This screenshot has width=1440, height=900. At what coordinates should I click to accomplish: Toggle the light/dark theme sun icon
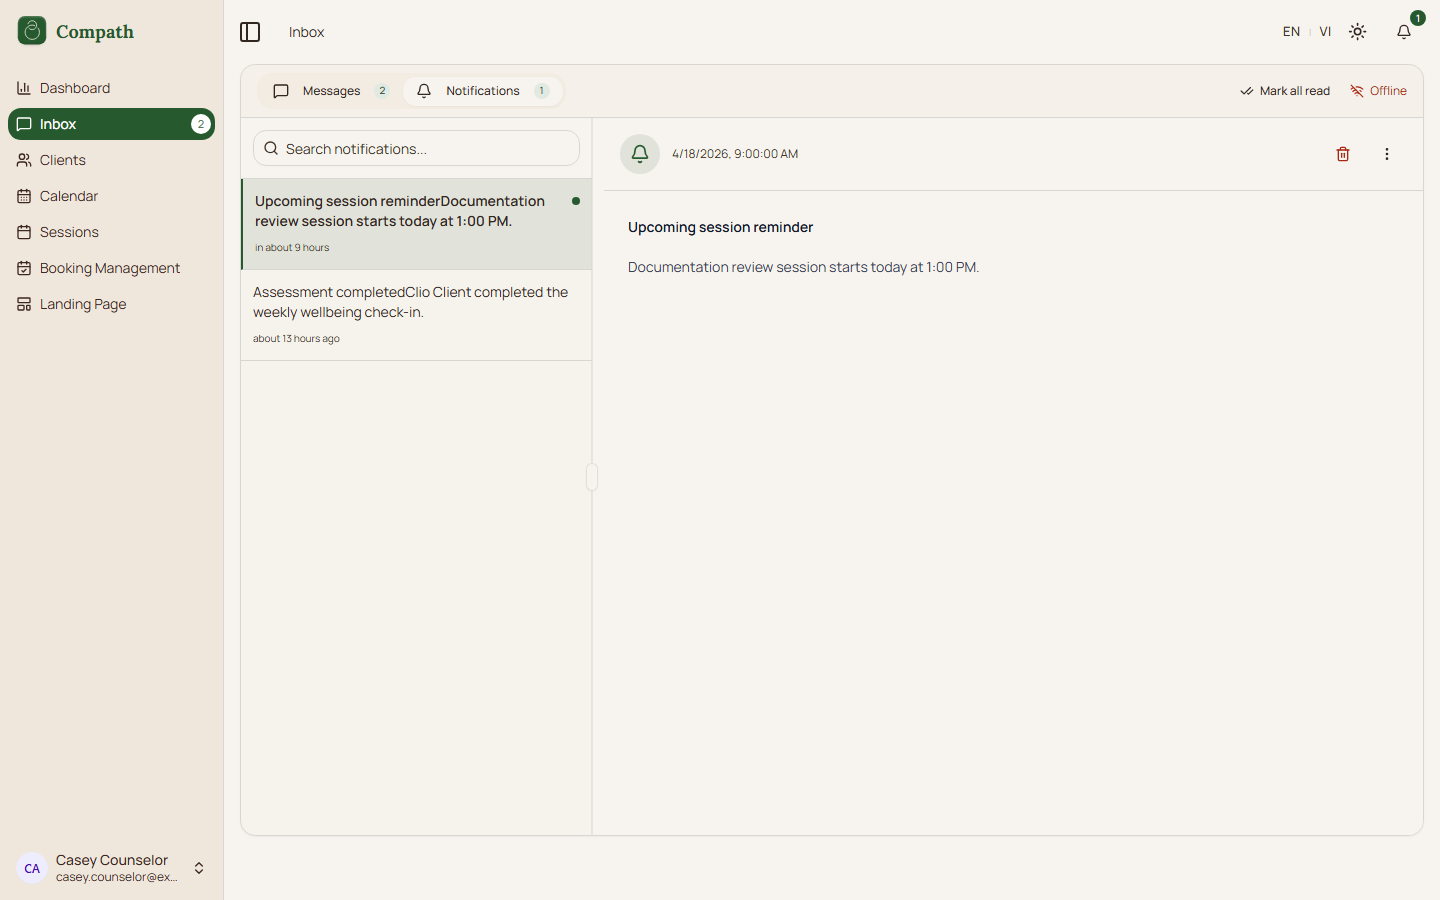(x=1357, y=32)
